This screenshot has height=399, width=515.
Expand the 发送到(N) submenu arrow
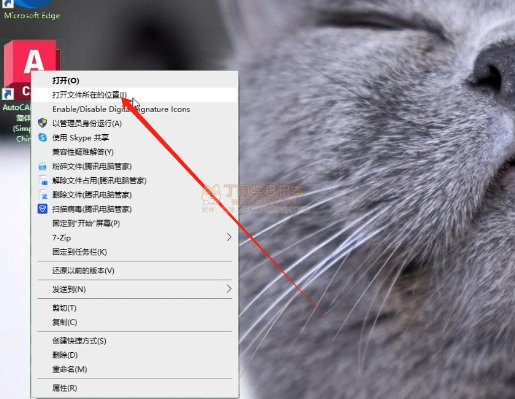coord(229,289)
